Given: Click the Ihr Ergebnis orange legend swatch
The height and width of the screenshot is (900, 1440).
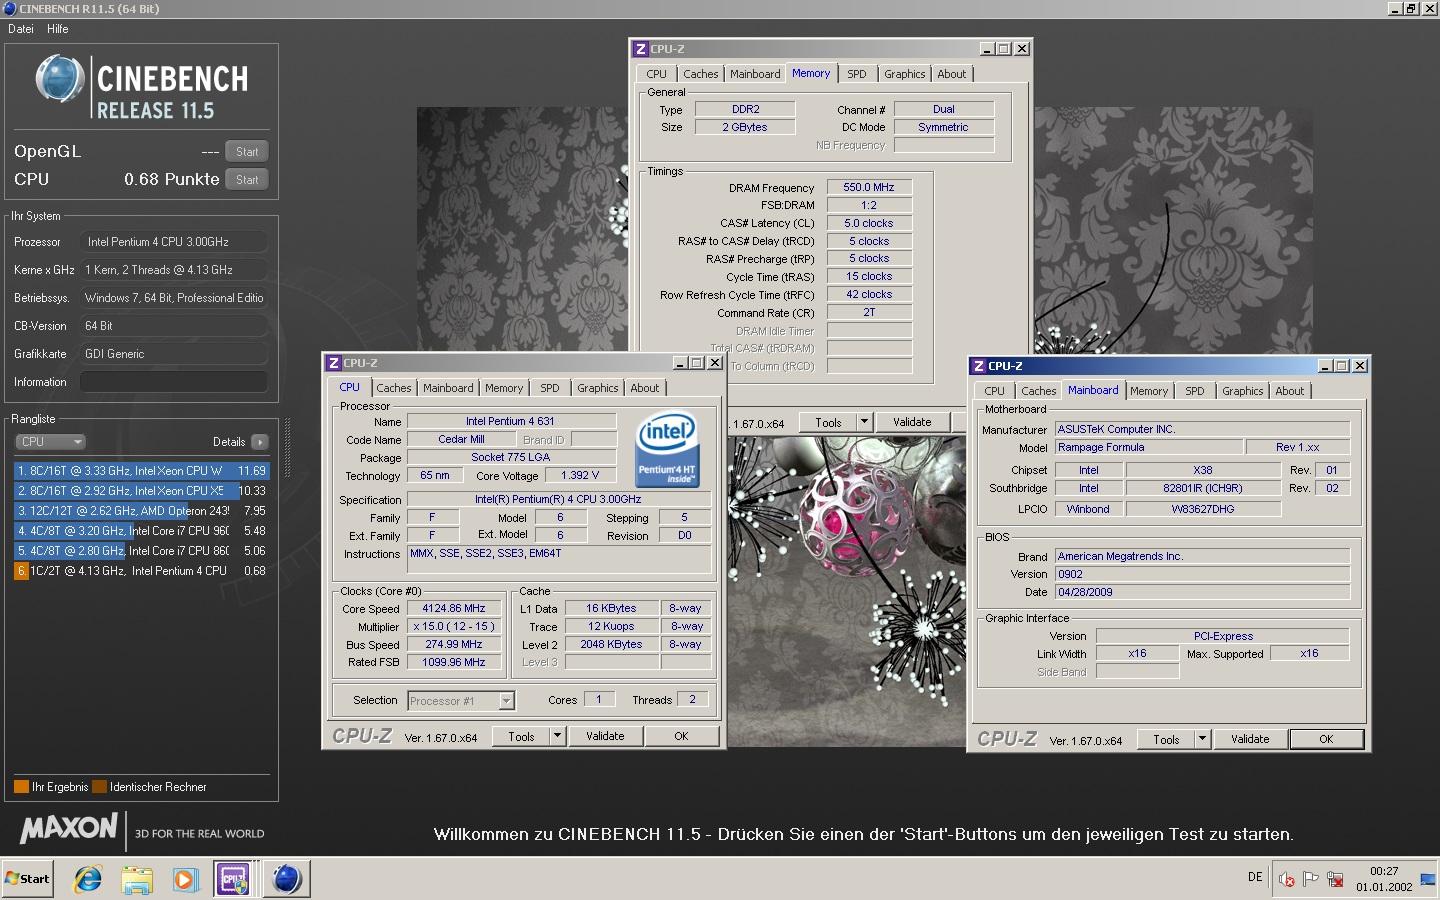Looking at the screenshot, I should tap(21, 787).
